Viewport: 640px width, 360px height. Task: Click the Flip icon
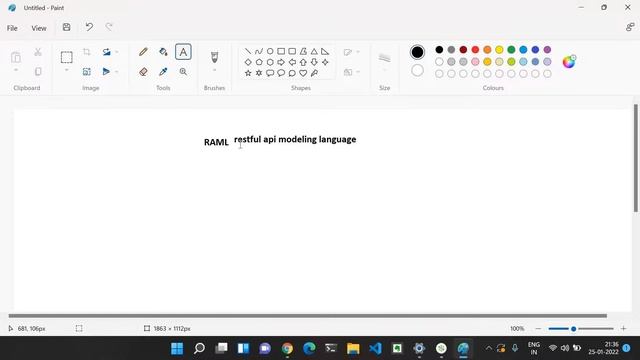[x=106, y=72]
